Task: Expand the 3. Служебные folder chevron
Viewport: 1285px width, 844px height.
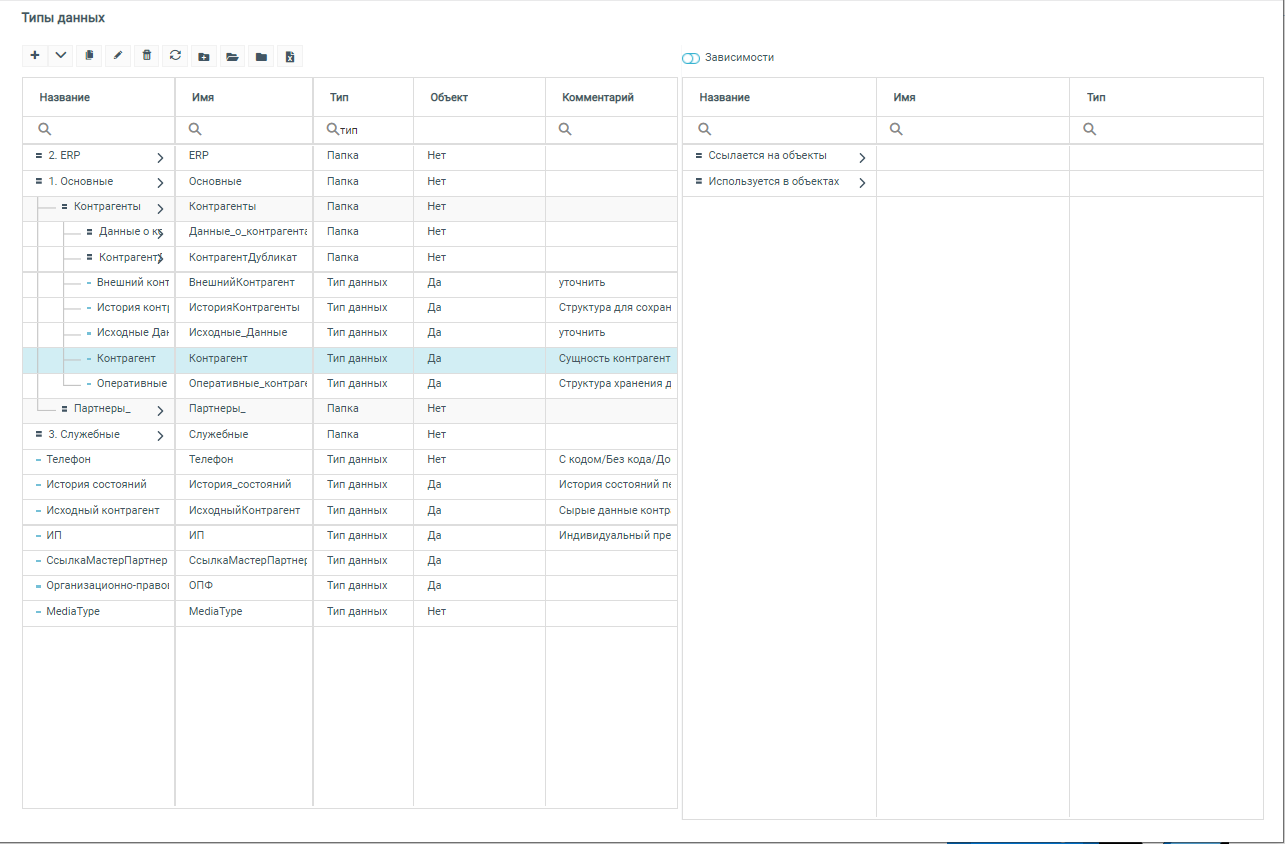Action: 160,436
